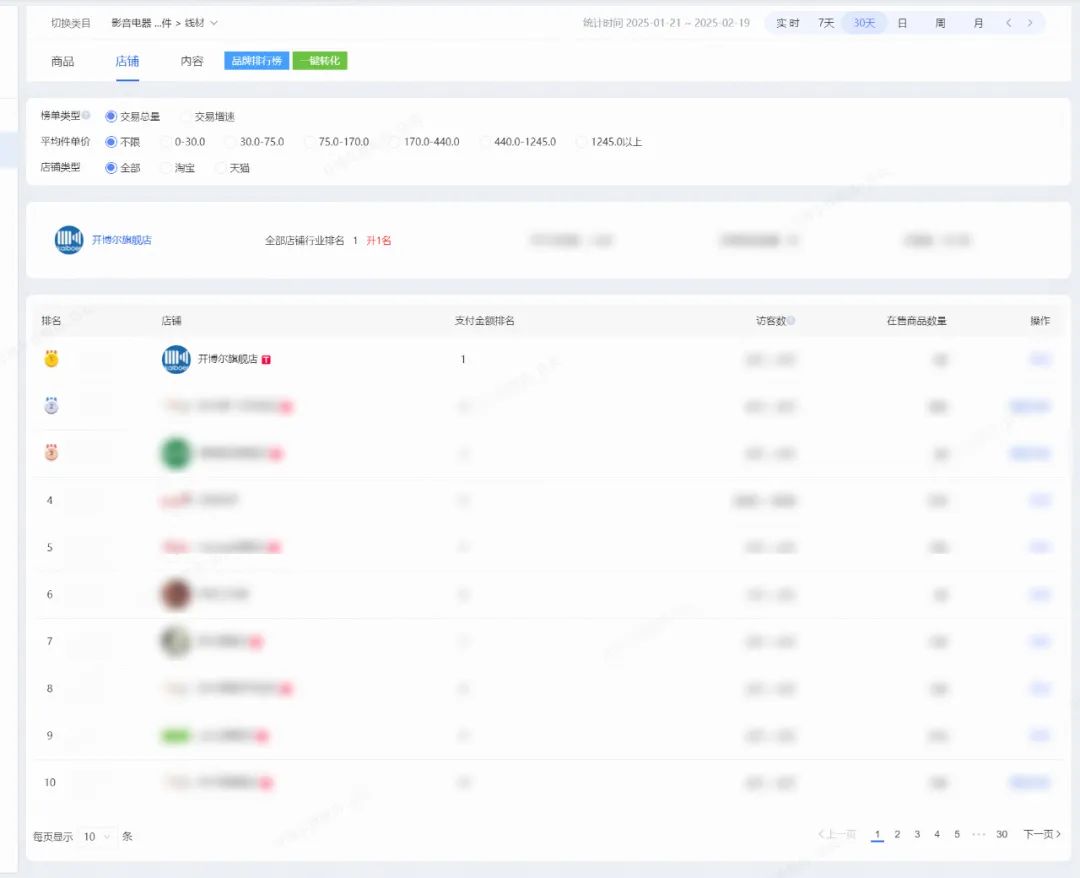Go to next period with right arrow

1030,23
